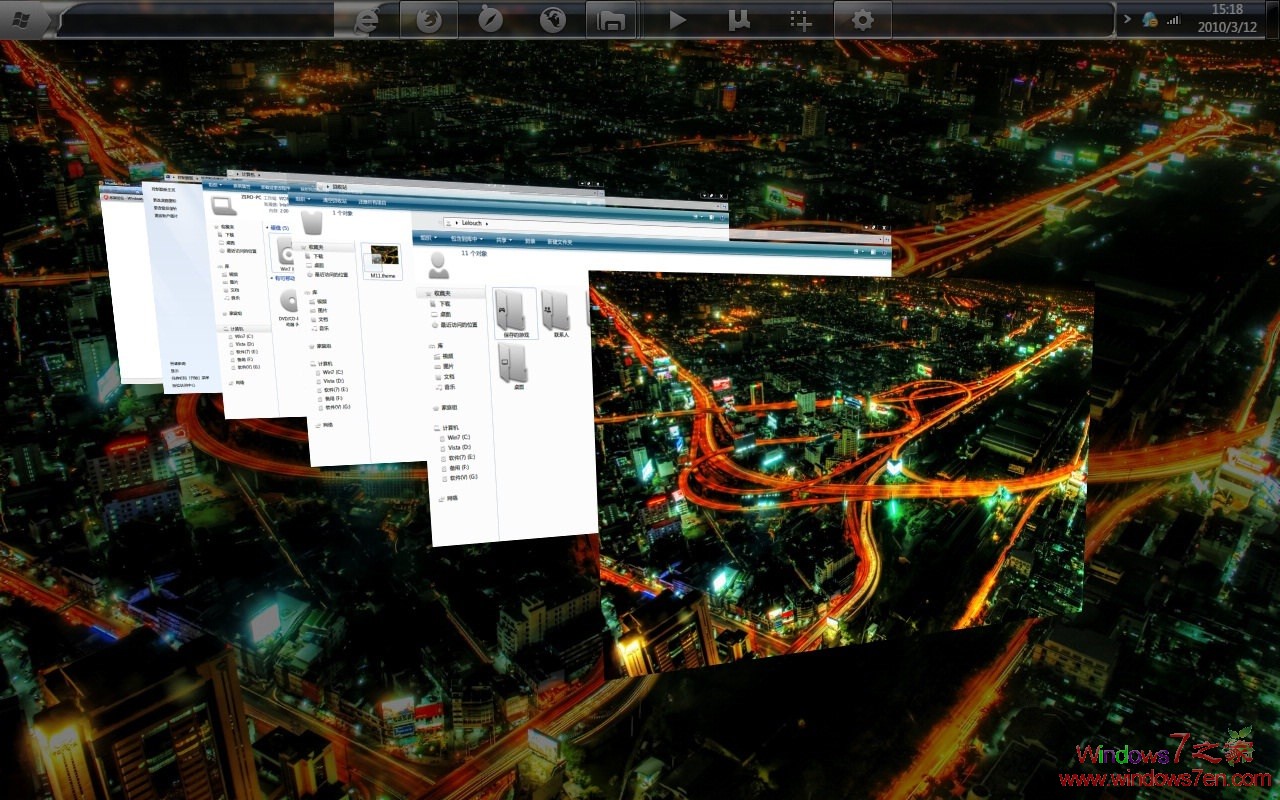This screenshot has width=1280, height=800.
Task: Select 家庭组 in M11.theme window sidebar
Action: (320, 346)
